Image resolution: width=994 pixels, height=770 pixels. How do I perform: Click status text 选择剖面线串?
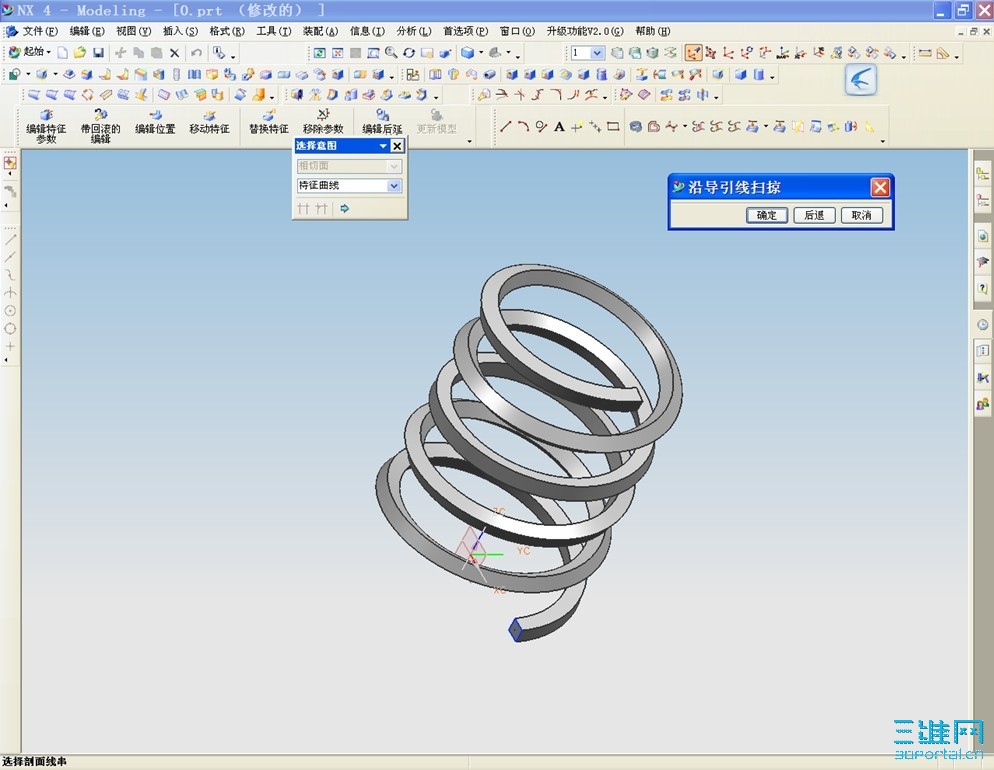tap(34, 761)
